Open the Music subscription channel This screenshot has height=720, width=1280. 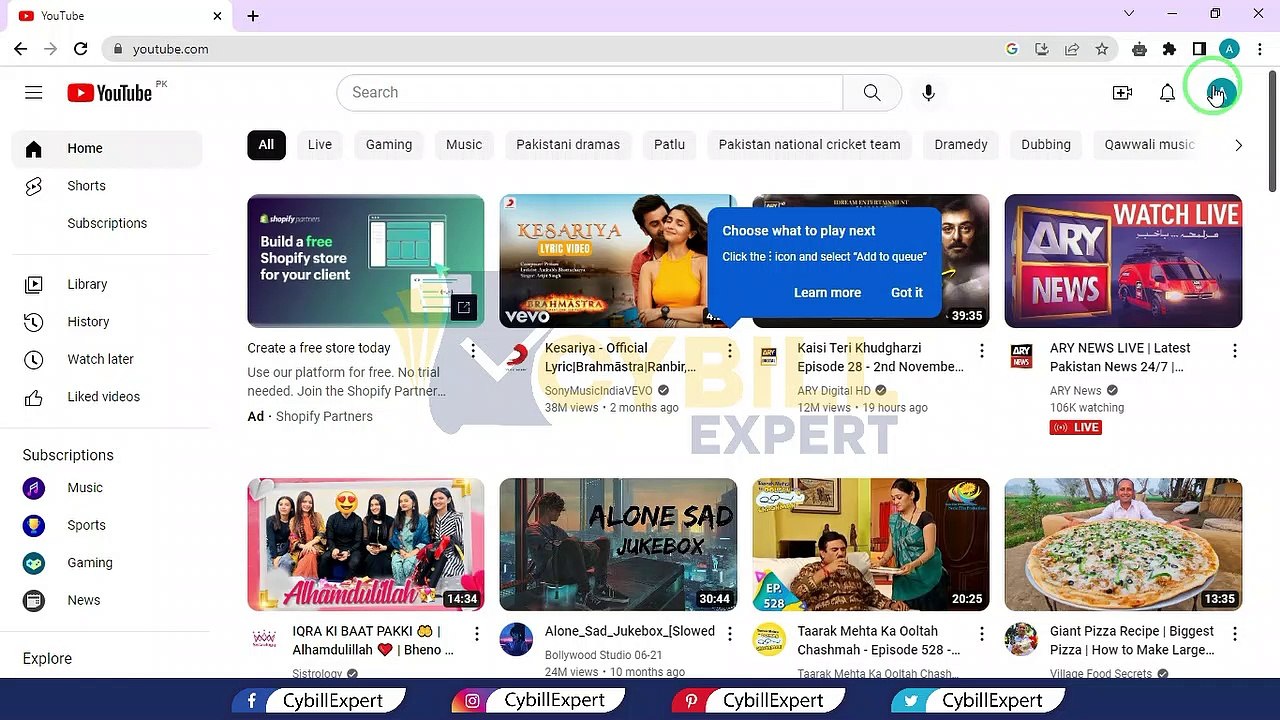point(107,488)
